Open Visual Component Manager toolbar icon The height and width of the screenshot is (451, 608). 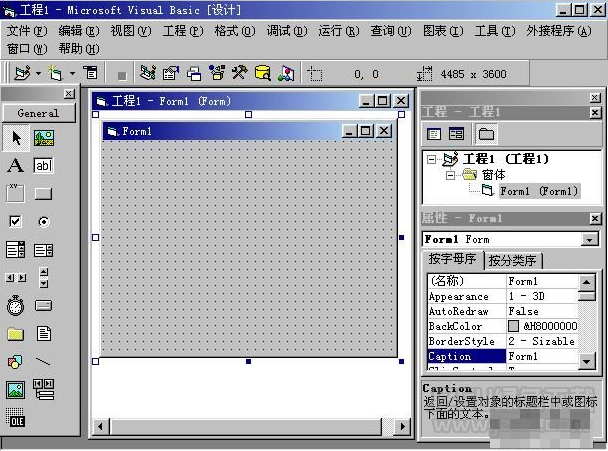286,73
